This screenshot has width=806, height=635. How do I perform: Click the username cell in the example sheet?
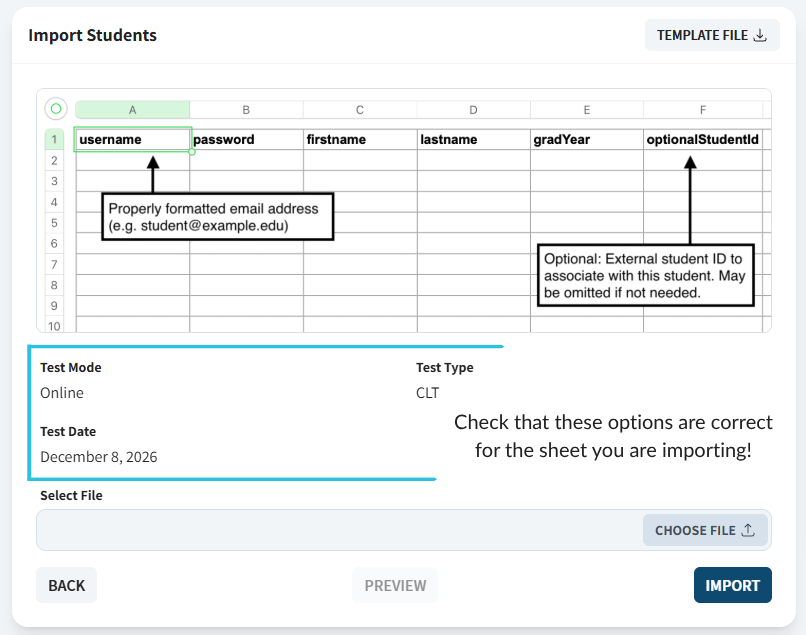point(133,139)
